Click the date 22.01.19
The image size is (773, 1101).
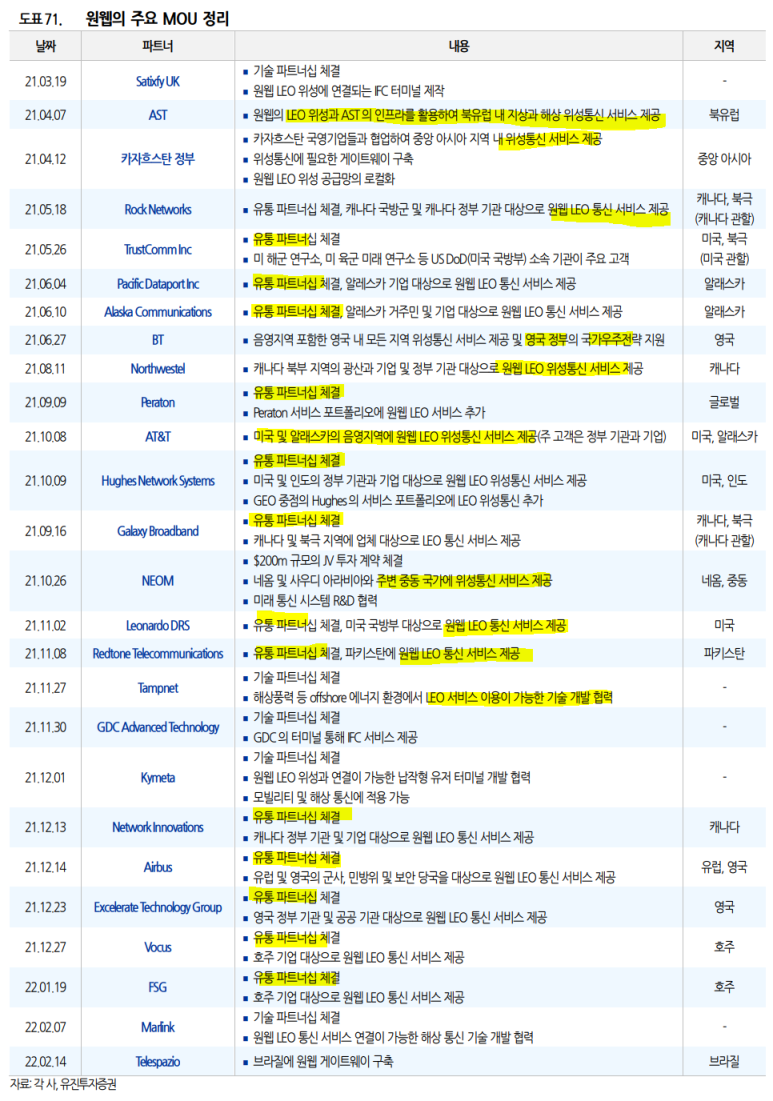pyautogui.click(x=46, y=987)
